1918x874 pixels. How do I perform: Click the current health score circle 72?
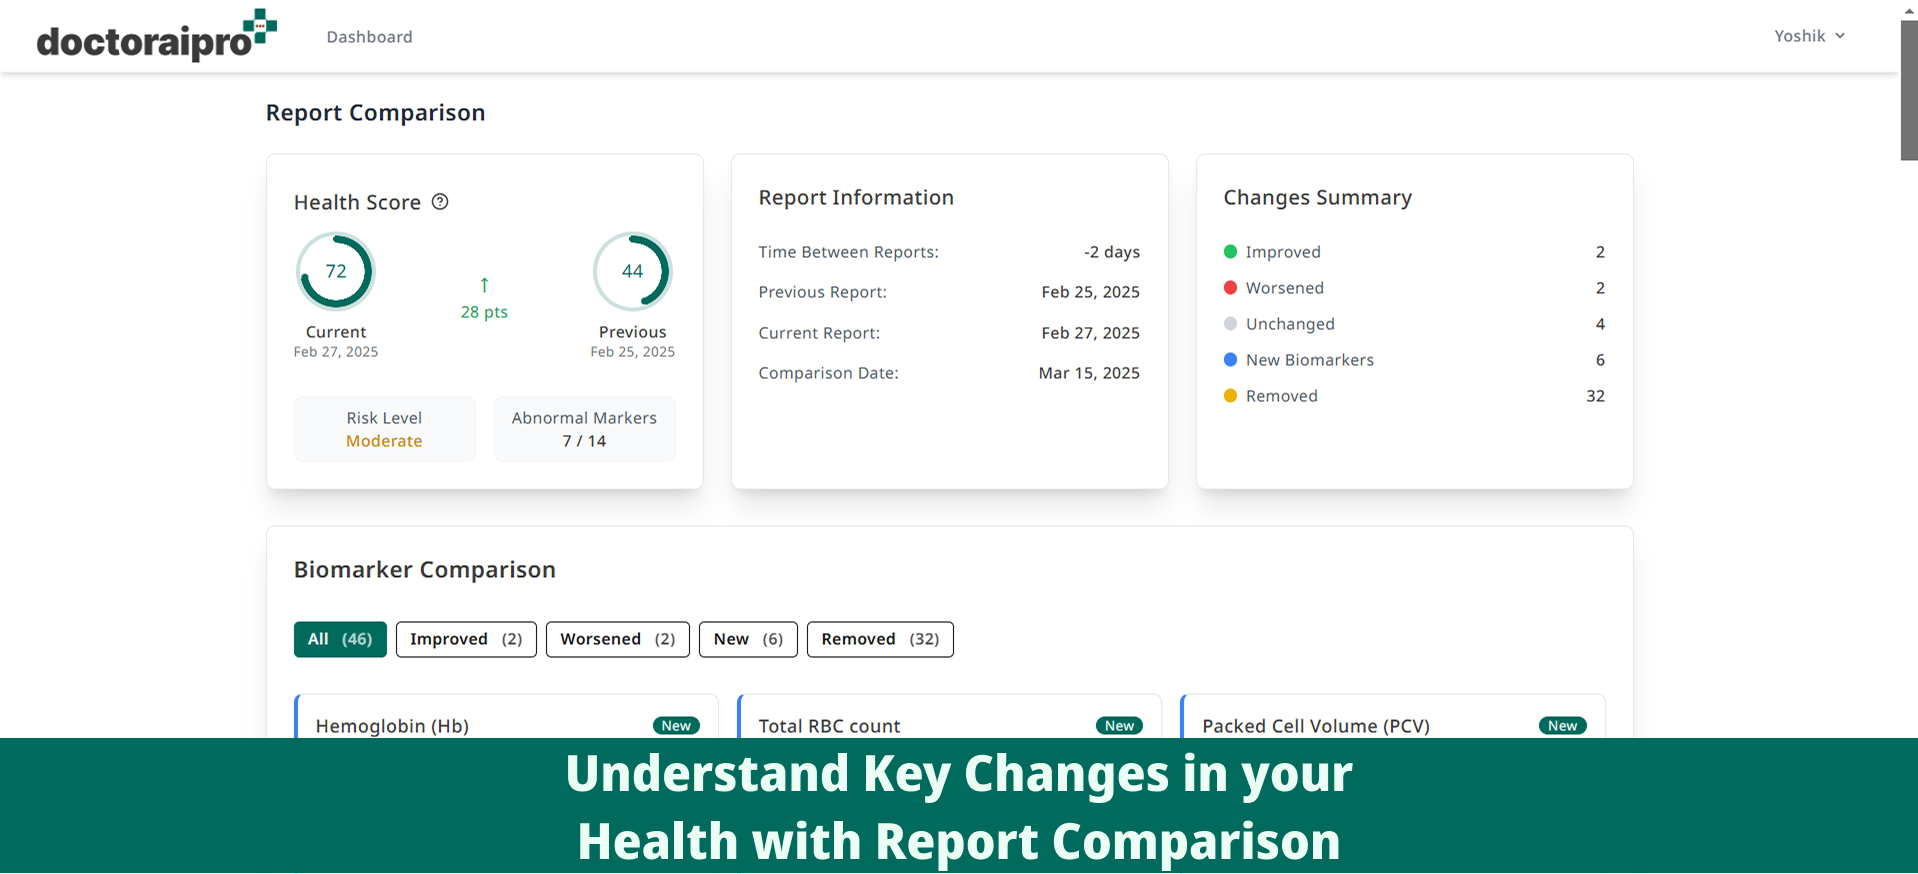(336, 271)
